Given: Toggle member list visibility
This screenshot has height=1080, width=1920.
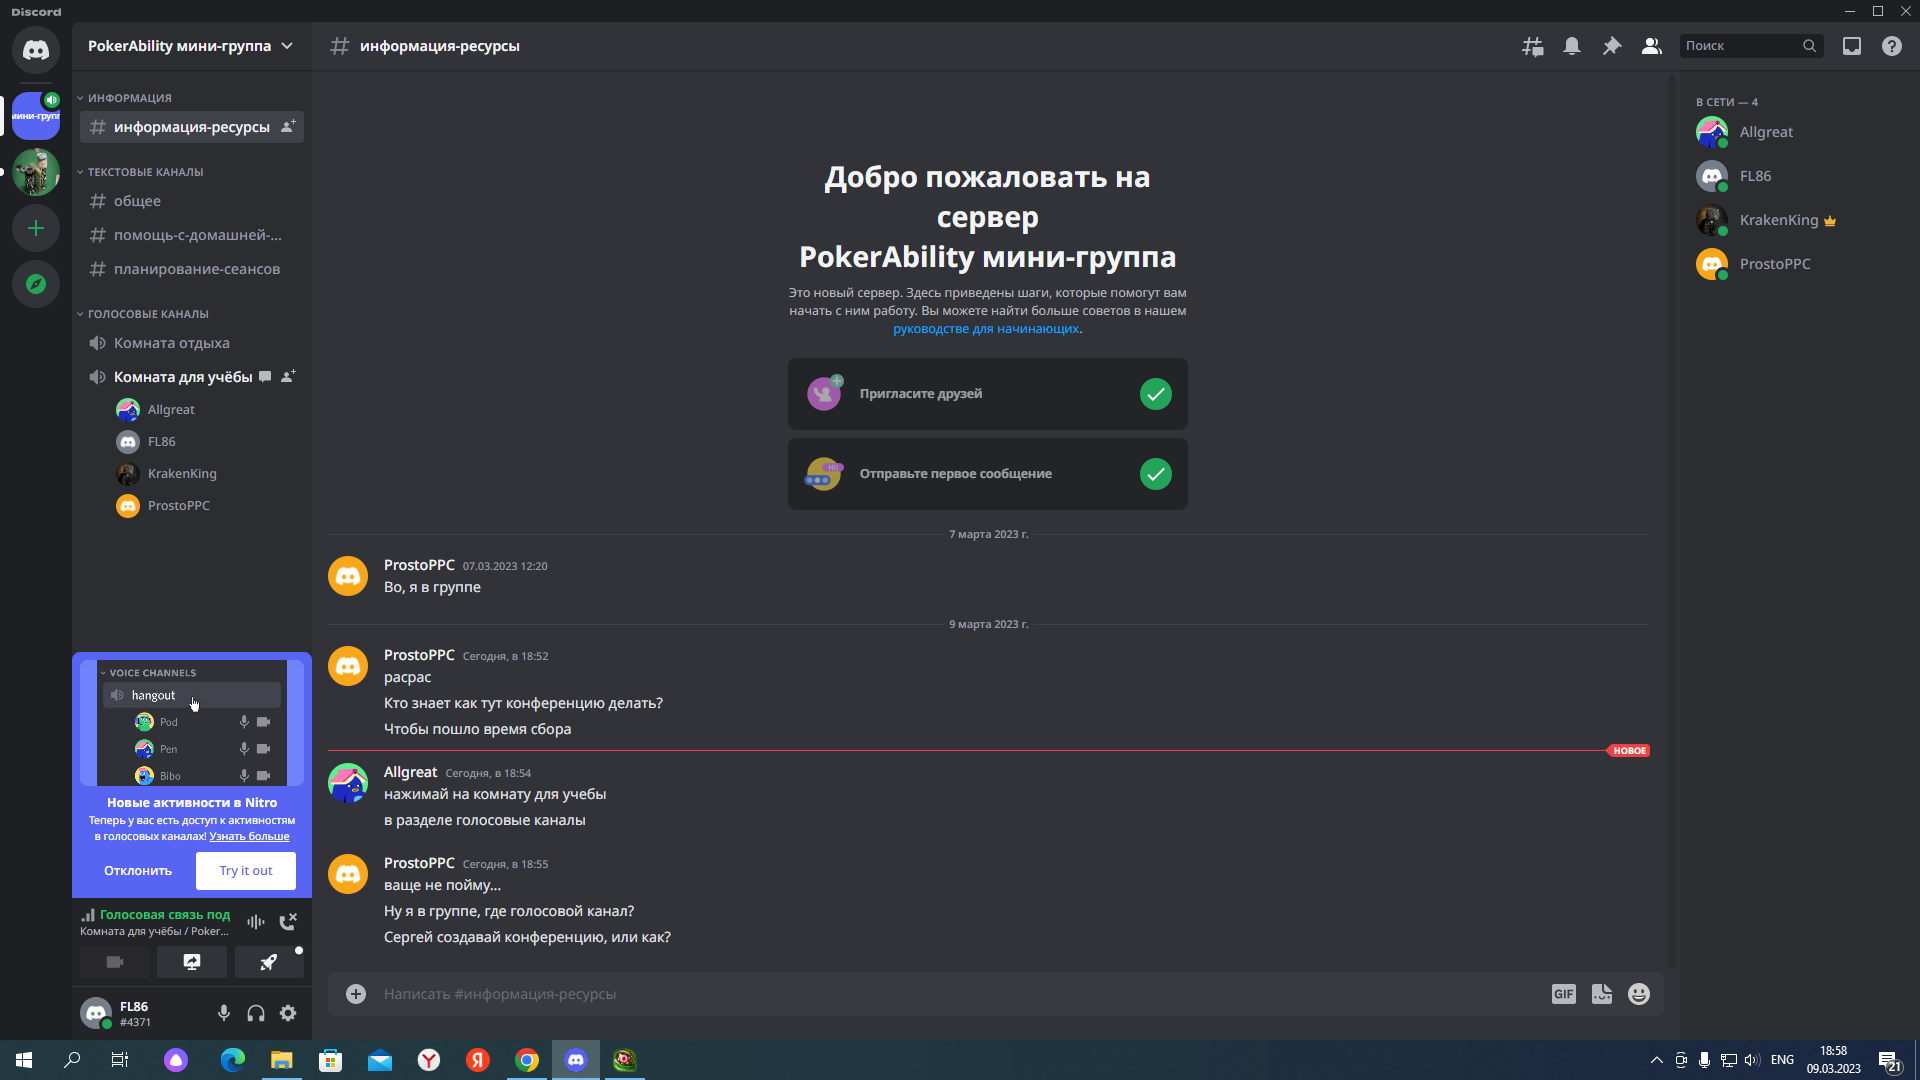Looking at the screenshot, I should click(1652, 46).
